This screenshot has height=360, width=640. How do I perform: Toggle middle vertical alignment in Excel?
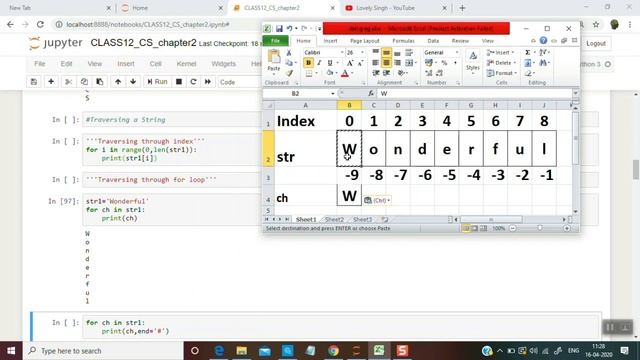pos(386,53)
